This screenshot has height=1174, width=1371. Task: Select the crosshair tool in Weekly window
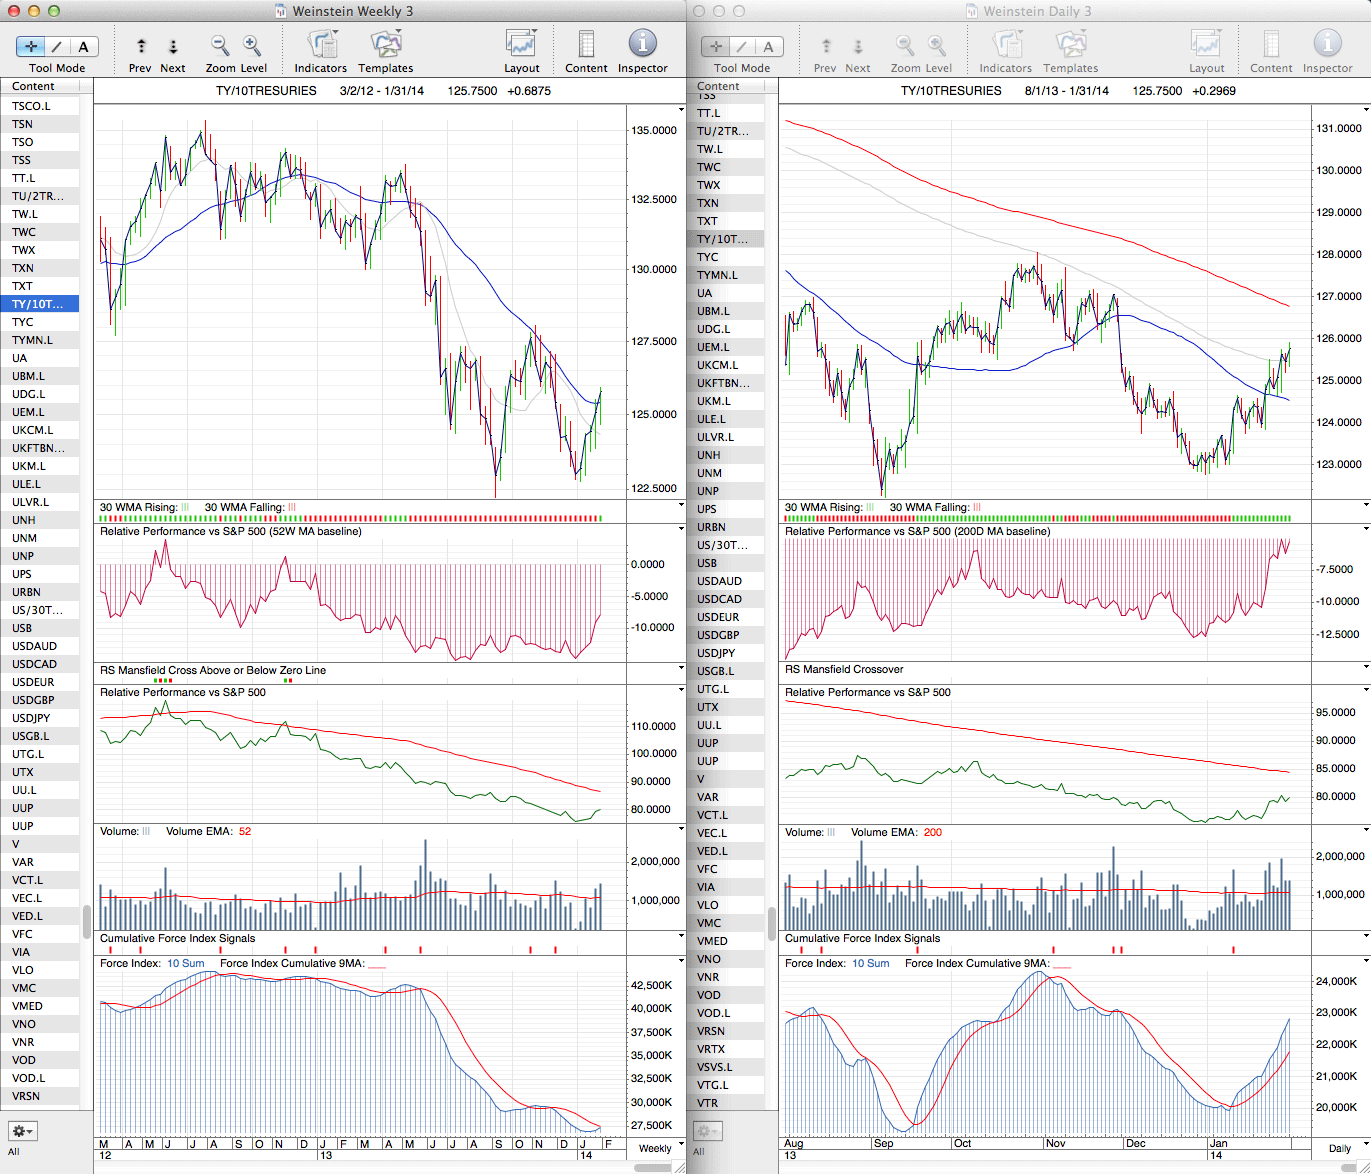click(31, 46)
